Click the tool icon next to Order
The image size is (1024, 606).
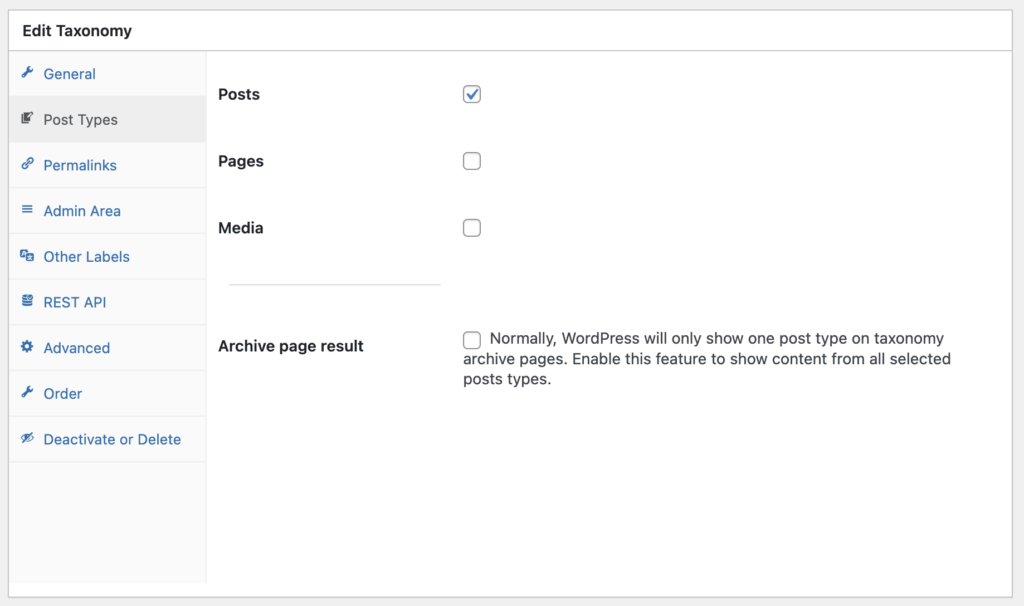[x=28, y=393]
